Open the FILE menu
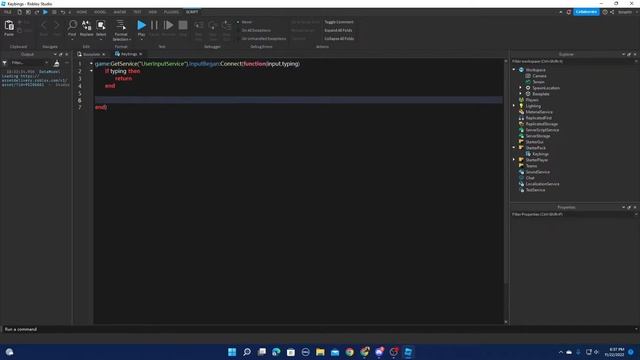Image resolution: width=640 pixels, height=360 pixels. point(8,12)
